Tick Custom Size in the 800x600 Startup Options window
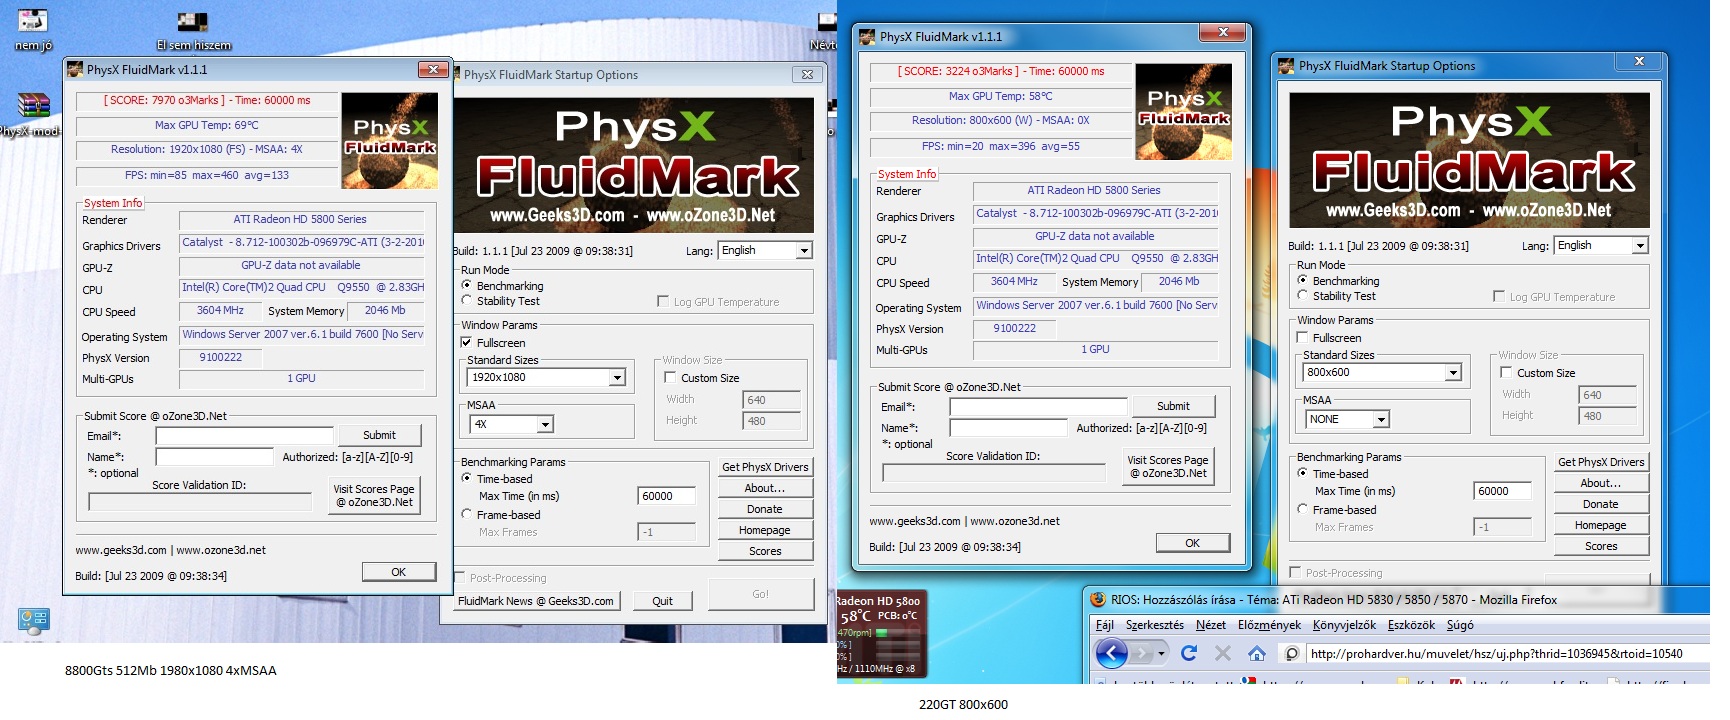Image resolution: width=1730 pixels, height=720 pixels. [1506, 373]
